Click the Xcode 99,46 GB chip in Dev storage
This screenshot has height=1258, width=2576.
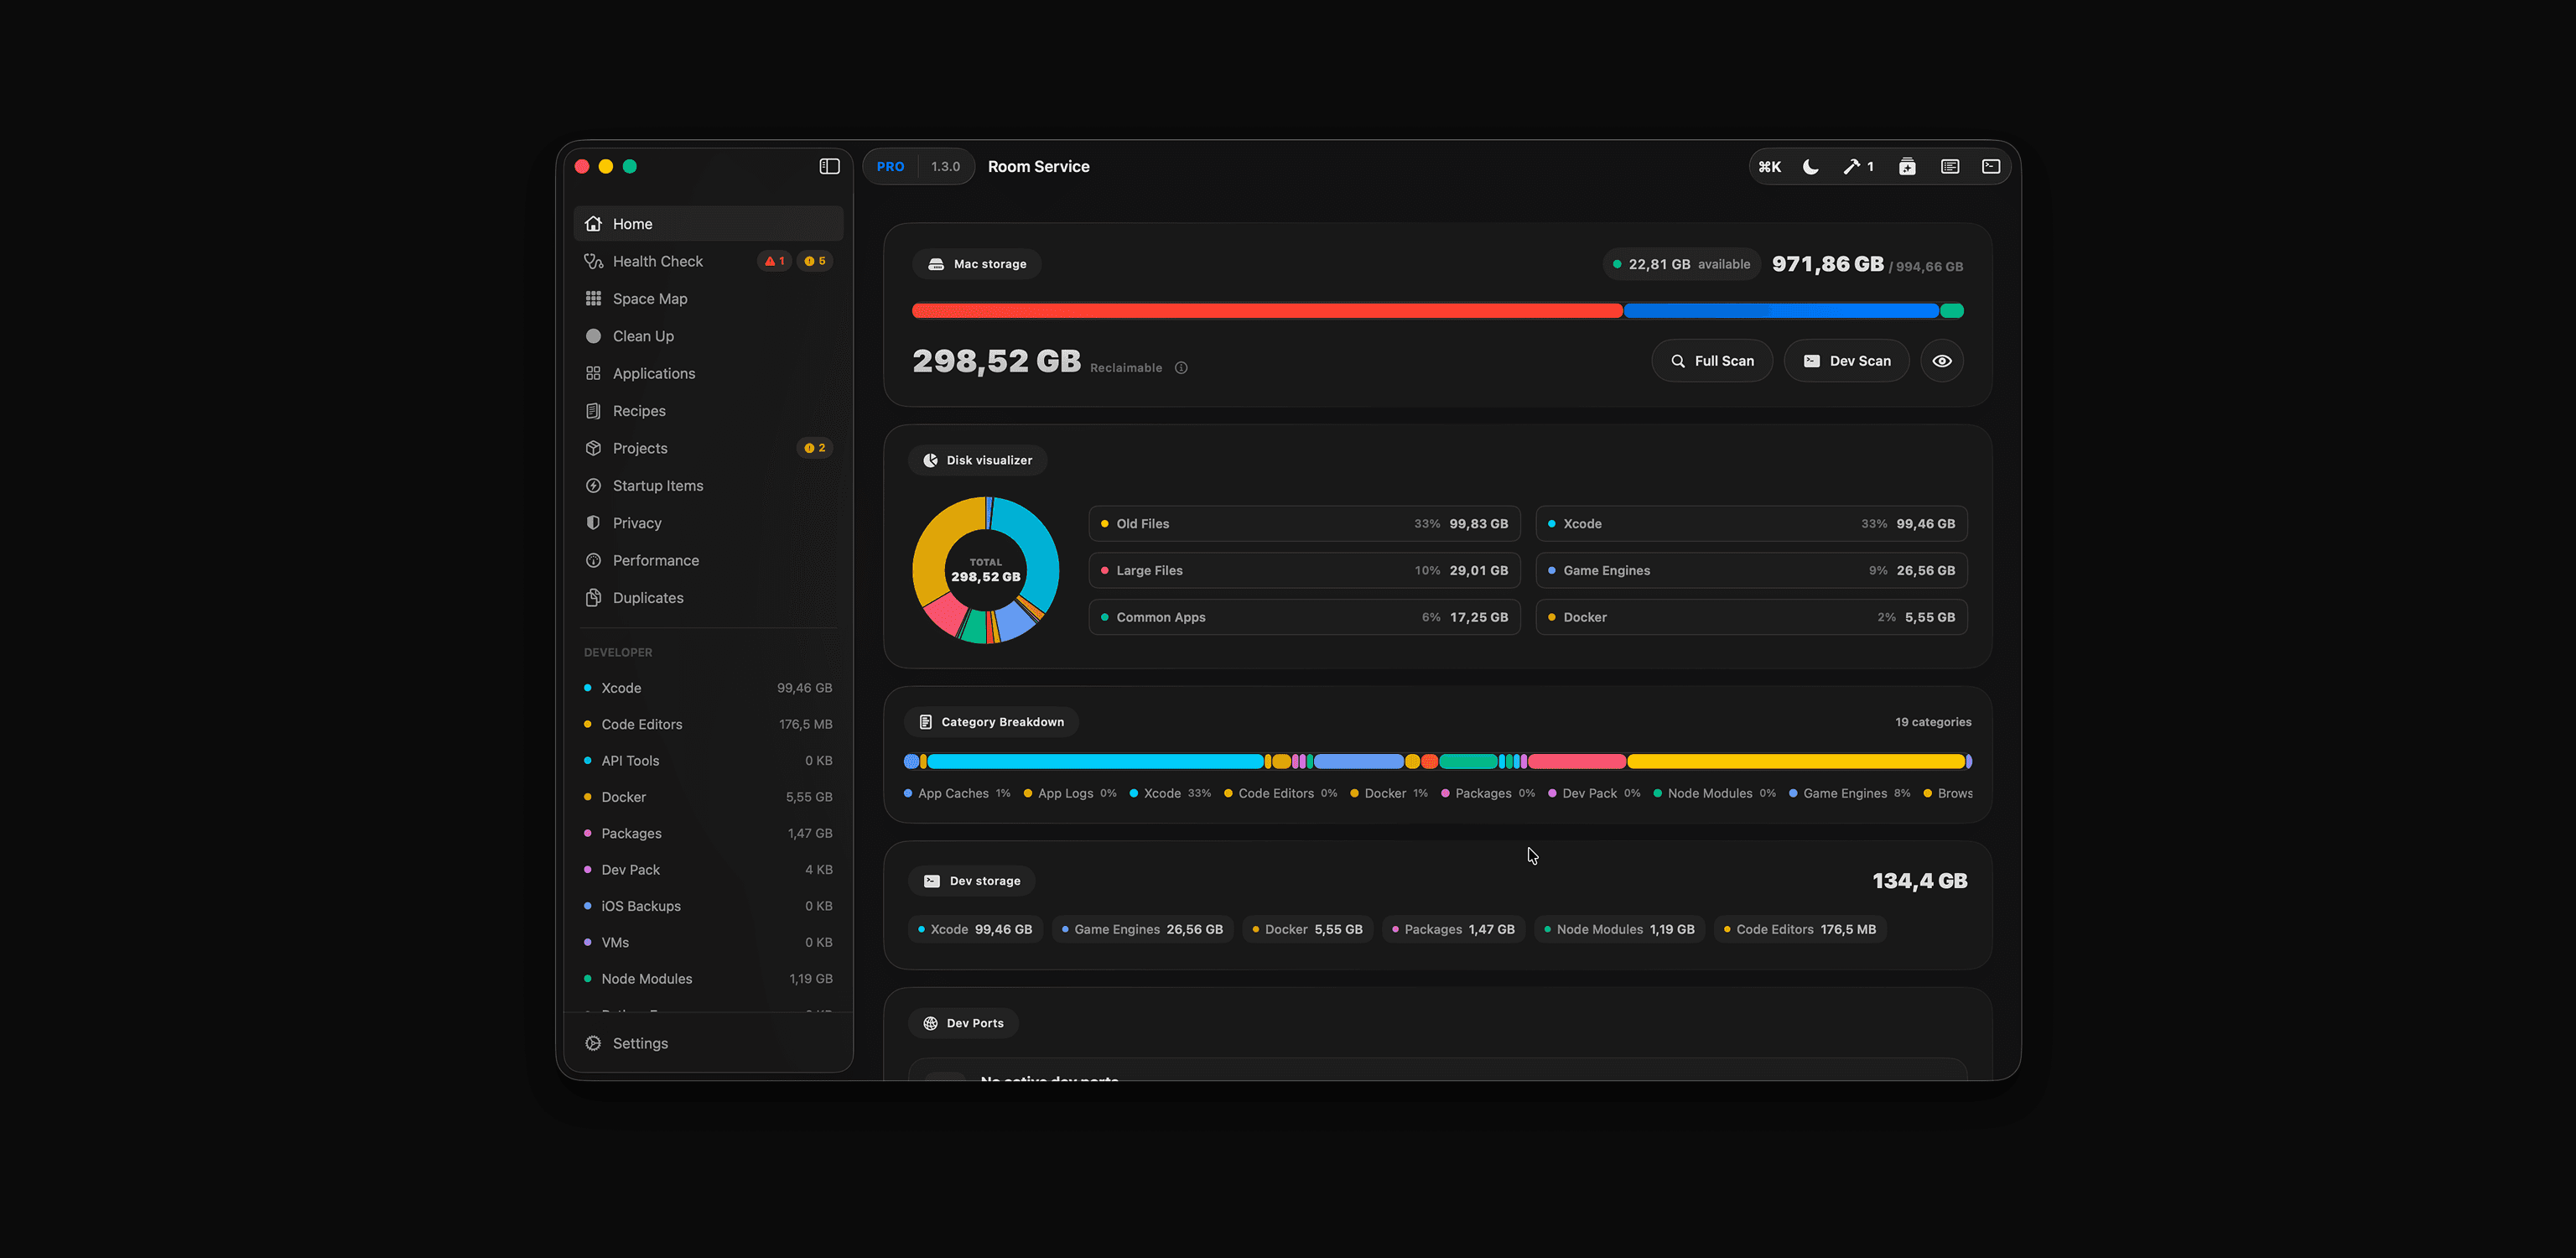point(975,930)
